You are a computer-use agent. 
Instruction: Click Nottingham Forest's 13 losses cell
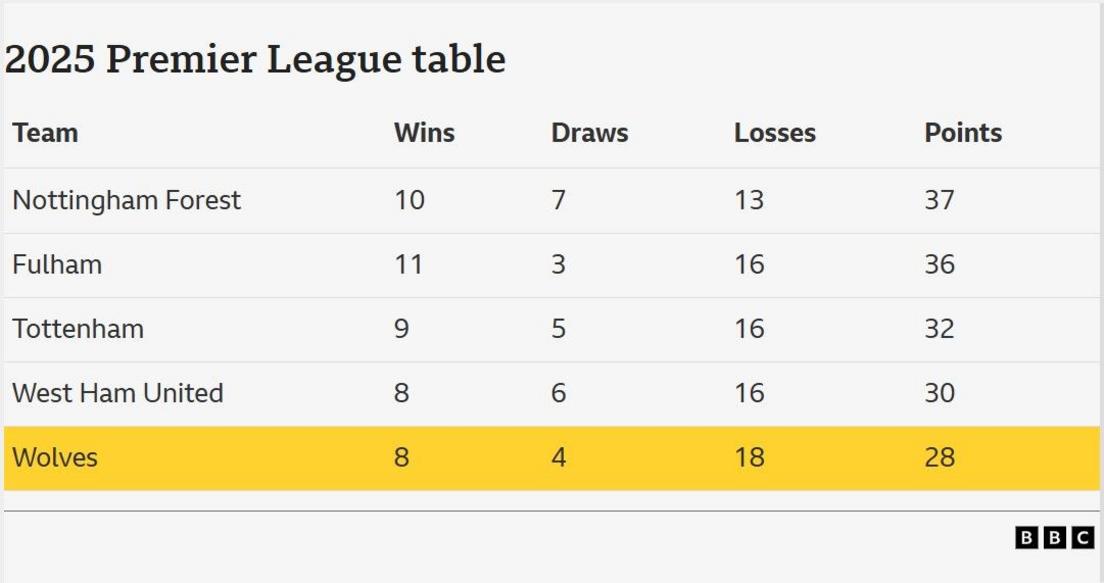[749, 200]
